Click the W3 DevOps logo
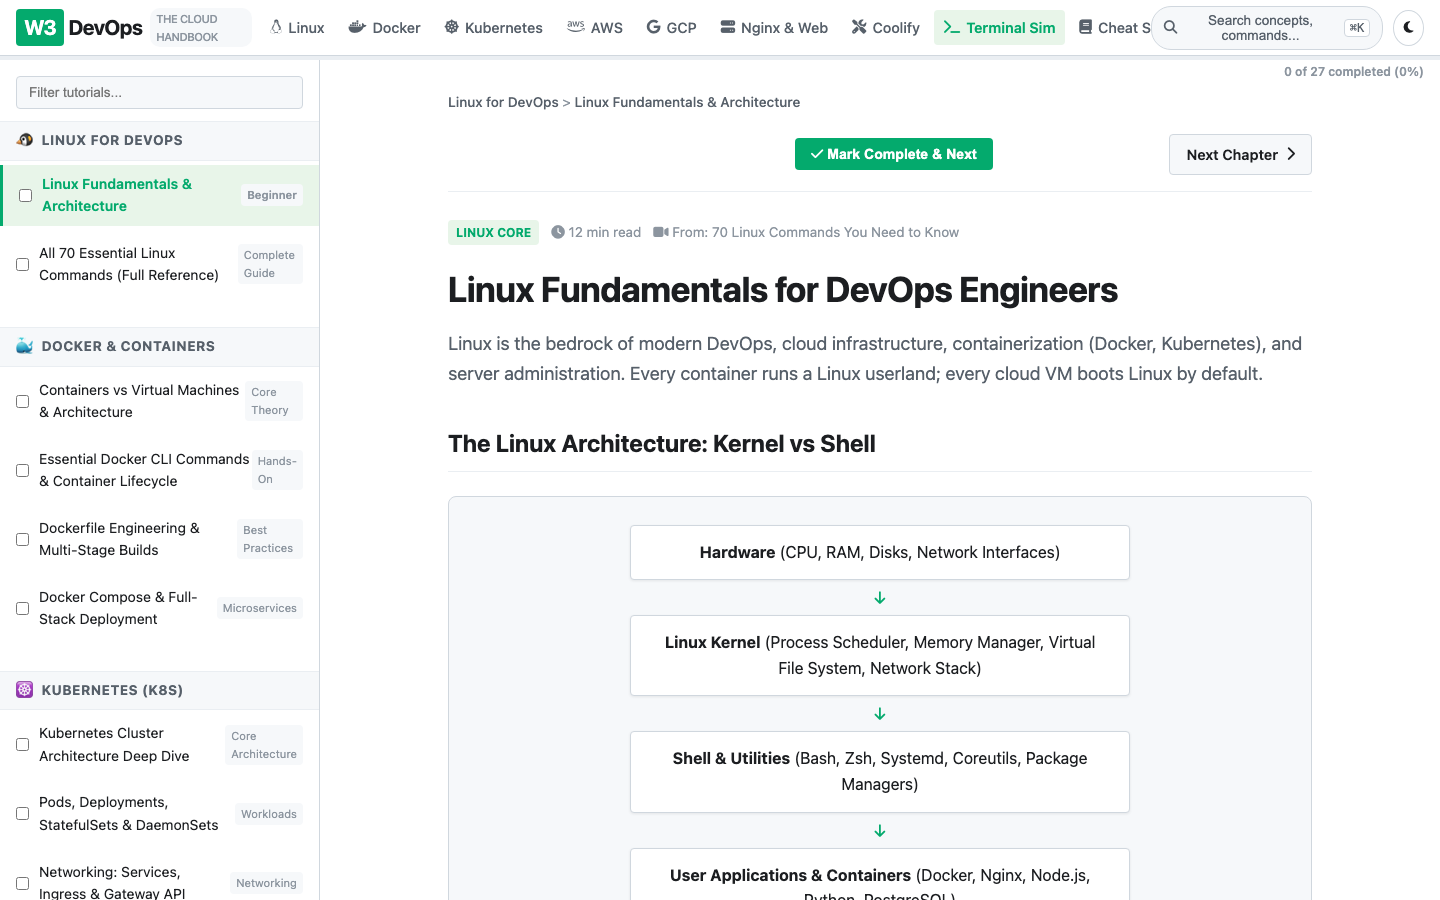 [80, 28]
